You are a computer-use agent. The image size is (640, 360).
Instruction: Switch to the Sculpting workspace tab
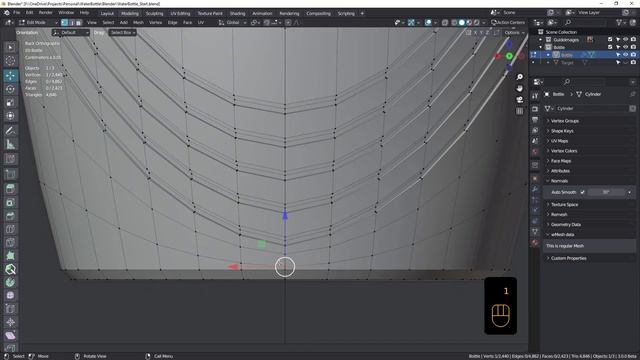point(154,13)
